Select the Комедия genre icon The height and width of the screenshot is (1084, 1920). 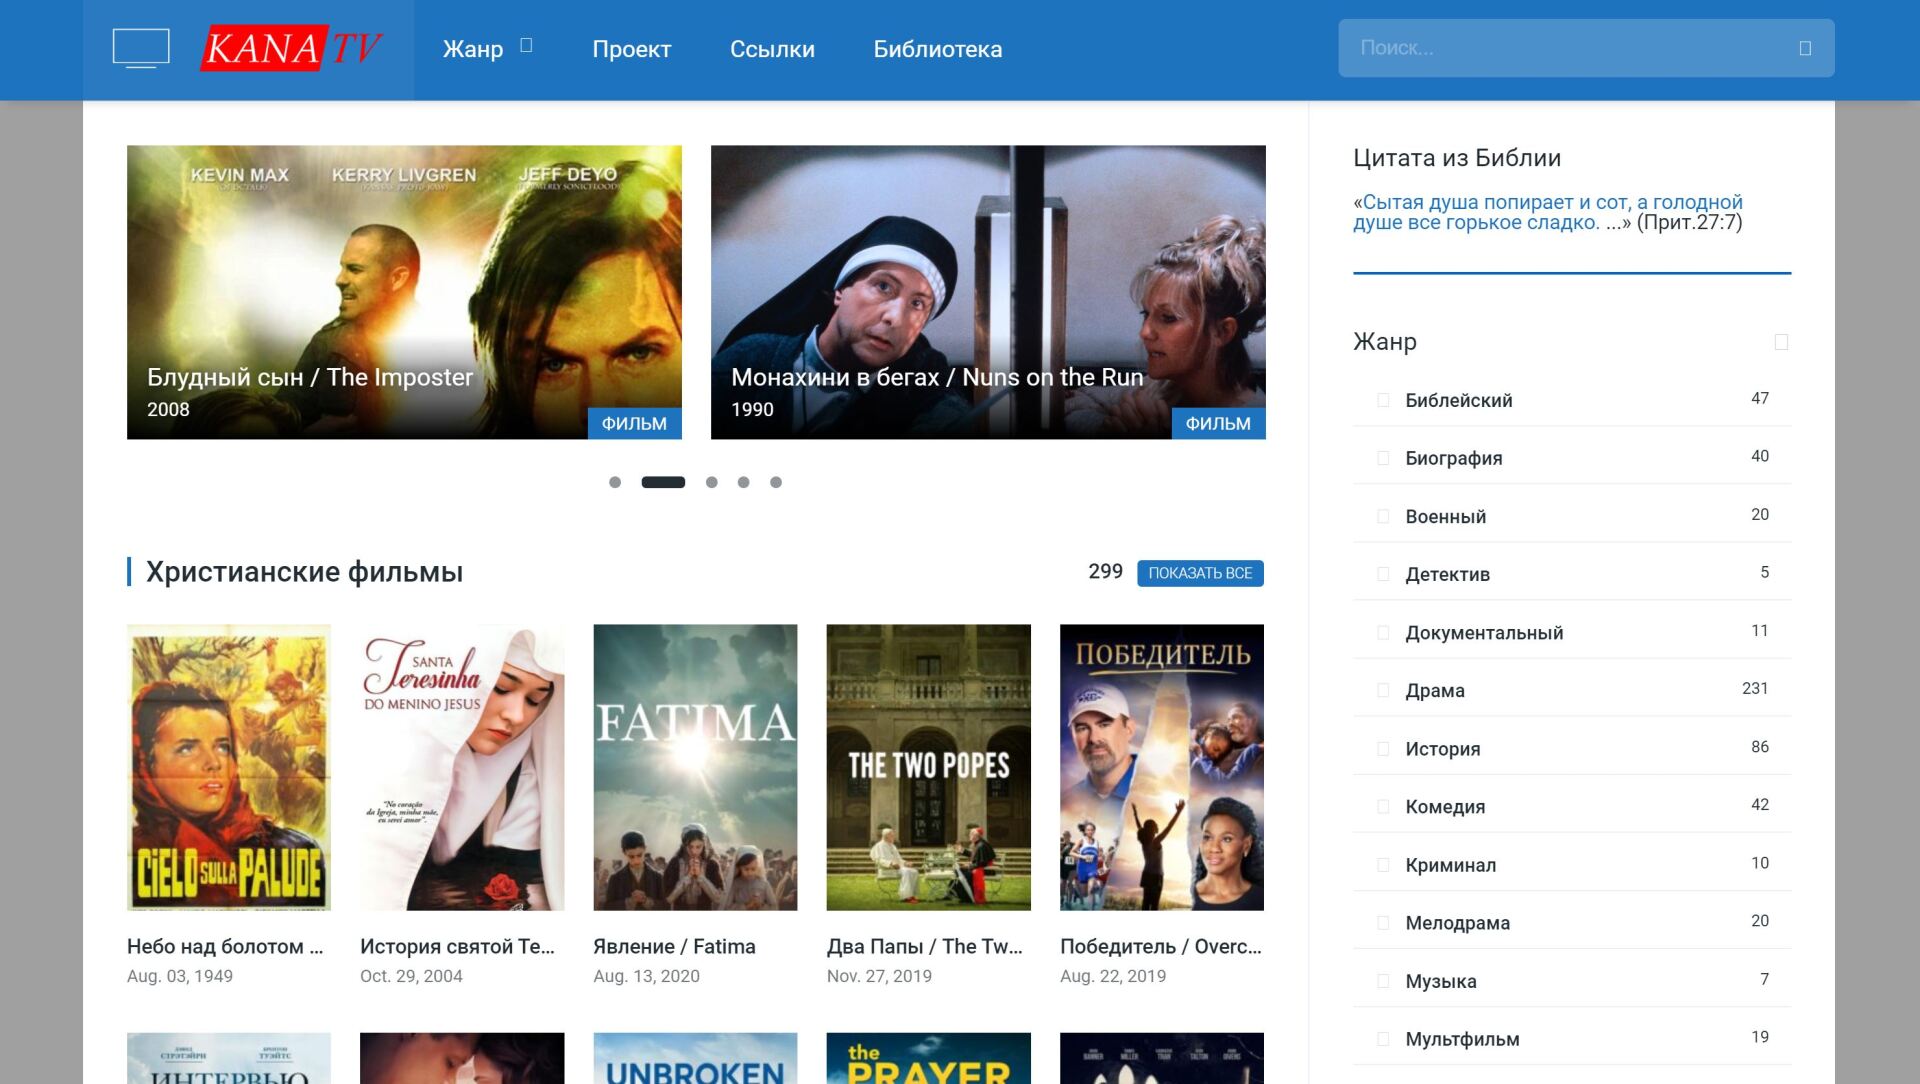1383,806
